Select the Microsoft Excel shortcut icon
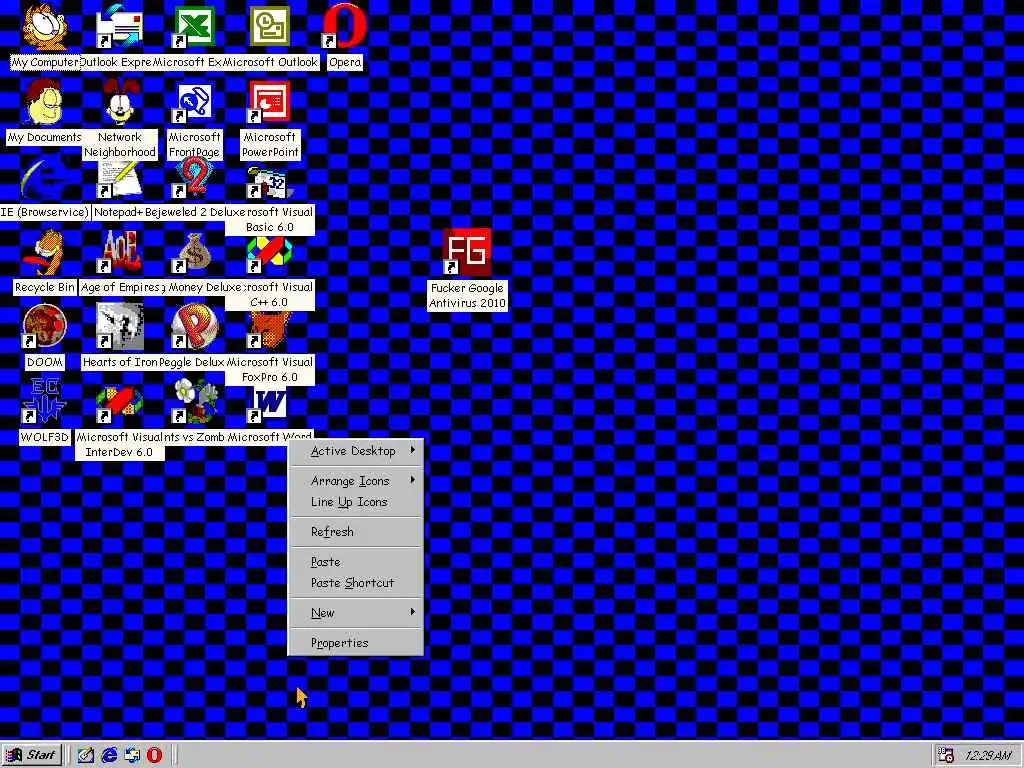The width and height of the screenshot is (1024, 768). [194, 27]
